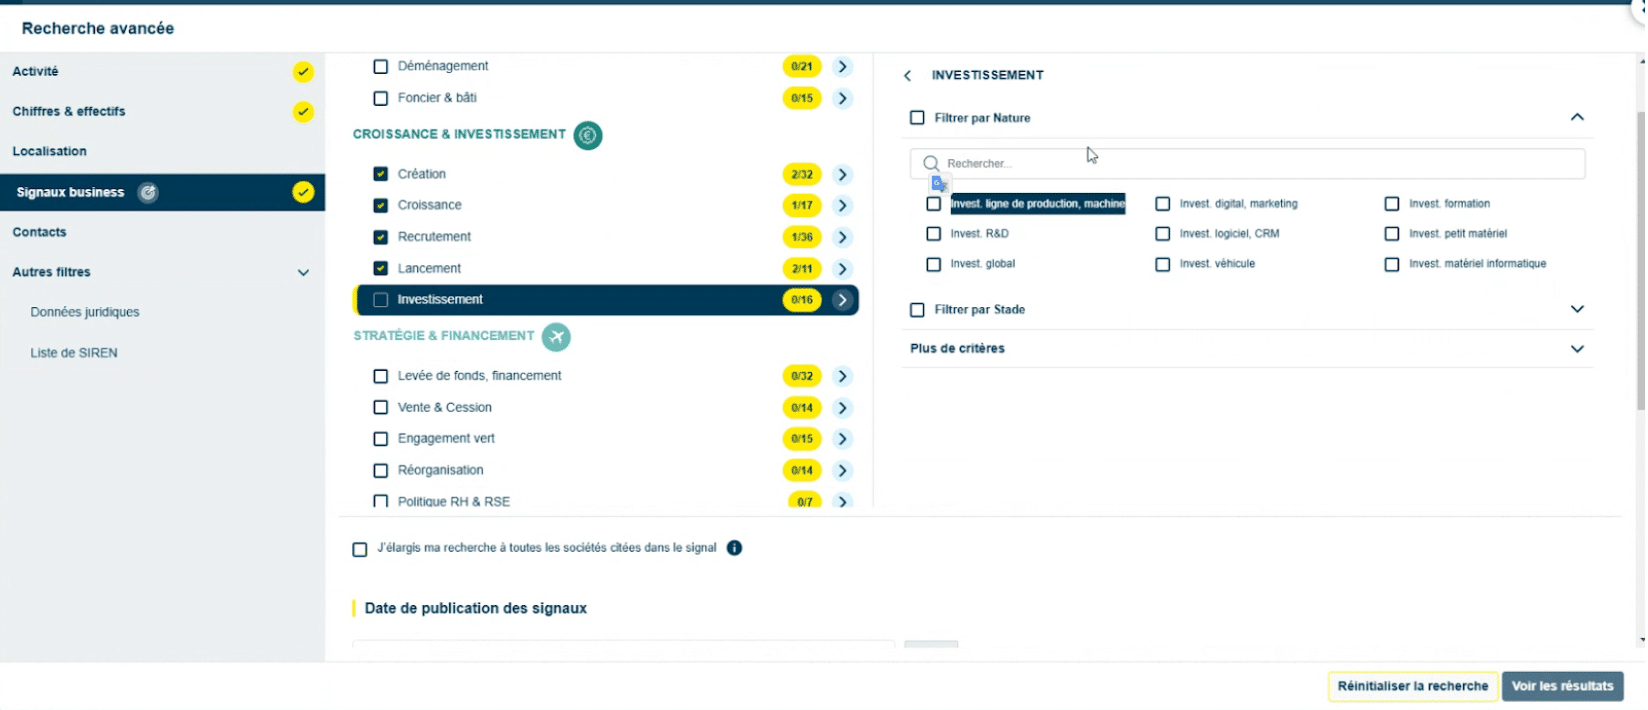Enable Filtrer par Nature checkbox
This screenshot has width=1648, height=710.
[x=917, y=118]
